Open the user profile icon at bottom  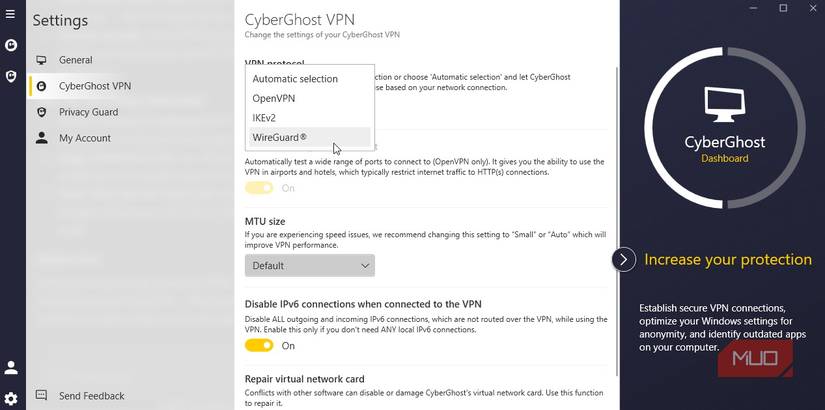click(x=11, y=368)
